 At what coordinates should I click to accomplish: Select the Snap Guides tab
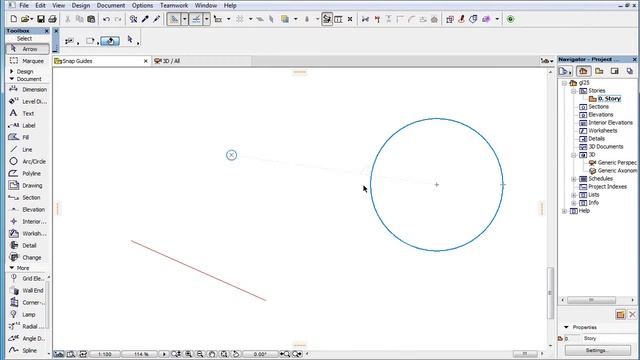(x=101, y=61)
